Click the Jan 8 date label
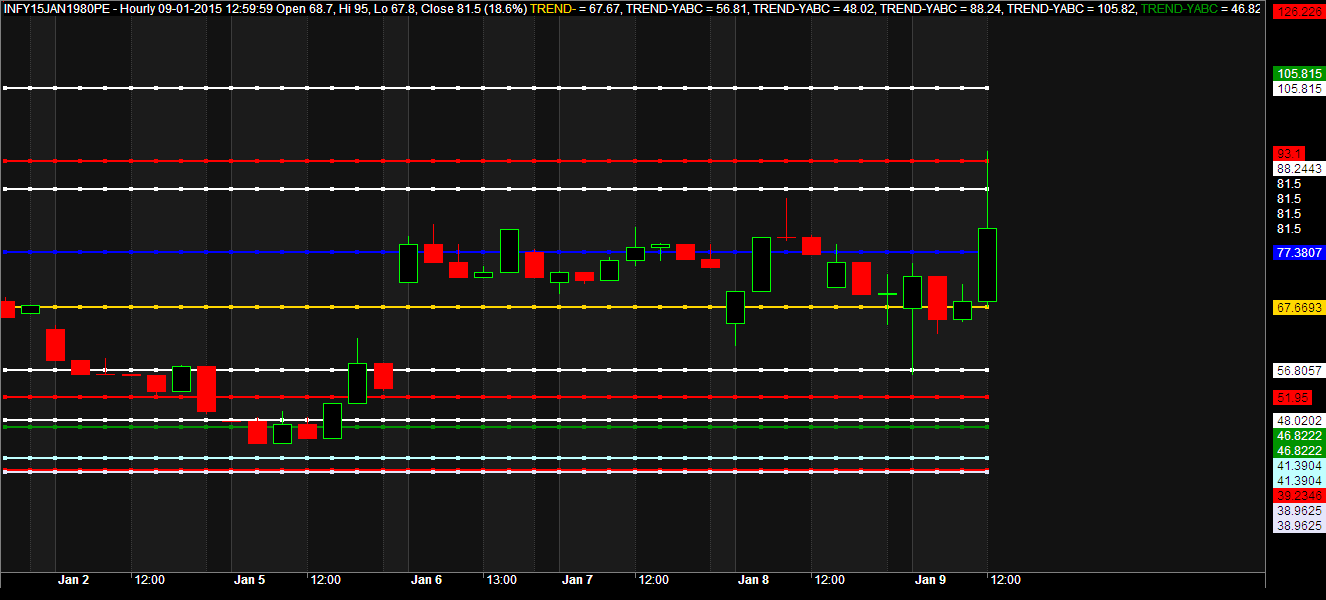The height and width of the screenshot is (600, 1326). [753, 580]
